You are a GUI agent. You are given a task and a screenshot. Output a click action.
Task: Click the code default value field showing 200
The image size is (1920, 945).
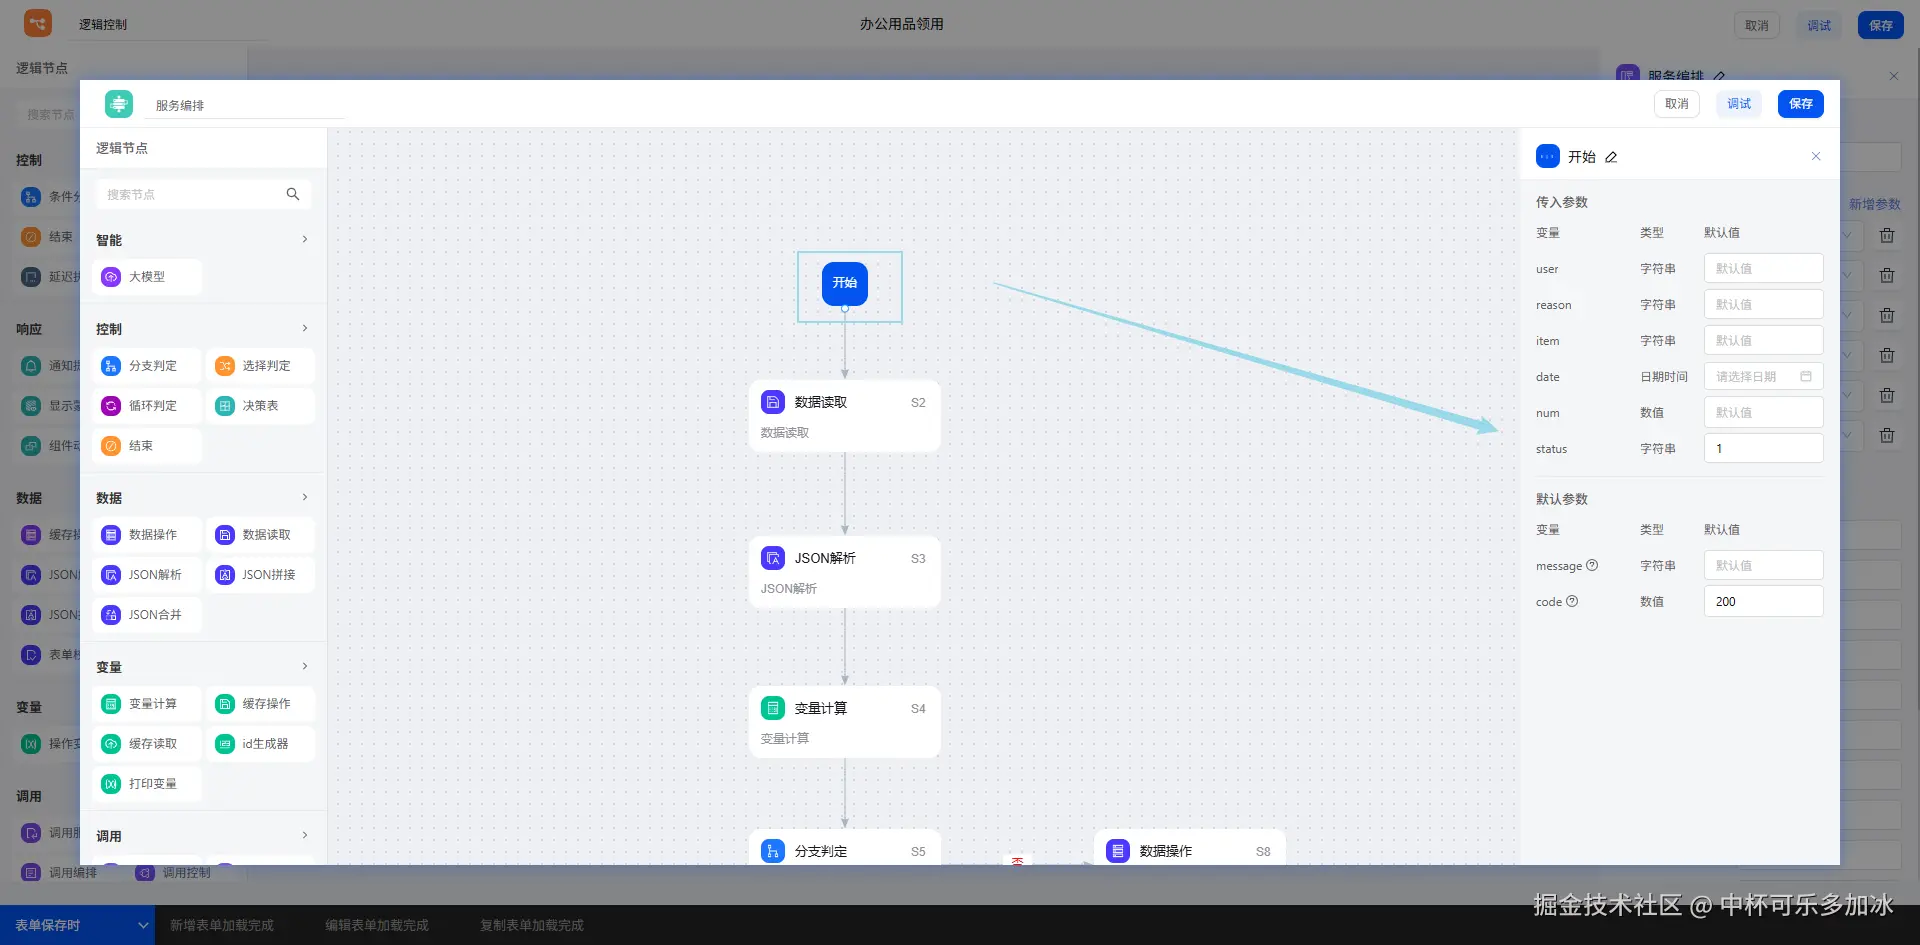pyautogui.click(x=1763, y=601)
